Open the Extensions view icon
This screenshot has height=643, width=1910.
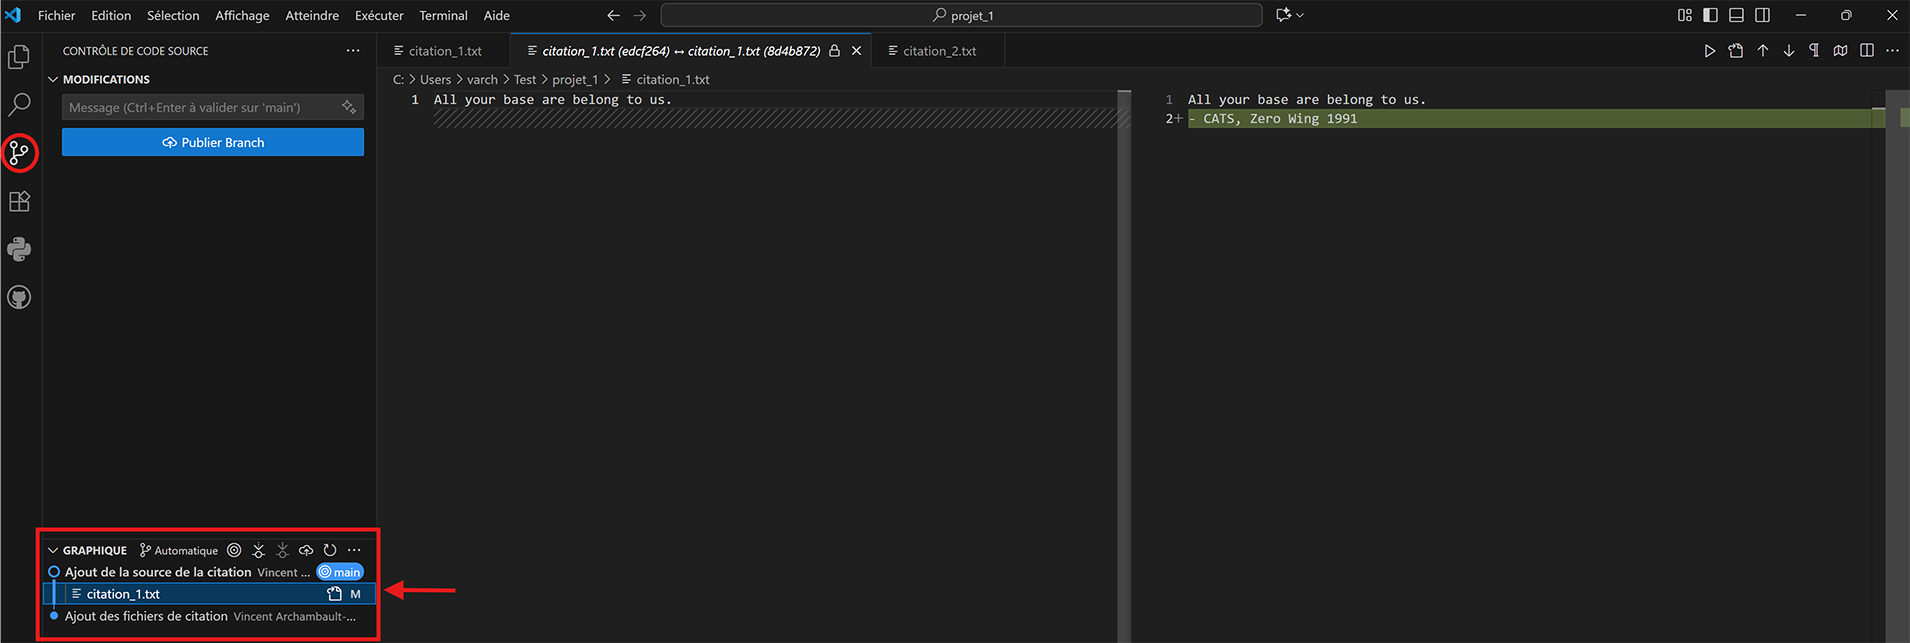[x=19, y=201]
